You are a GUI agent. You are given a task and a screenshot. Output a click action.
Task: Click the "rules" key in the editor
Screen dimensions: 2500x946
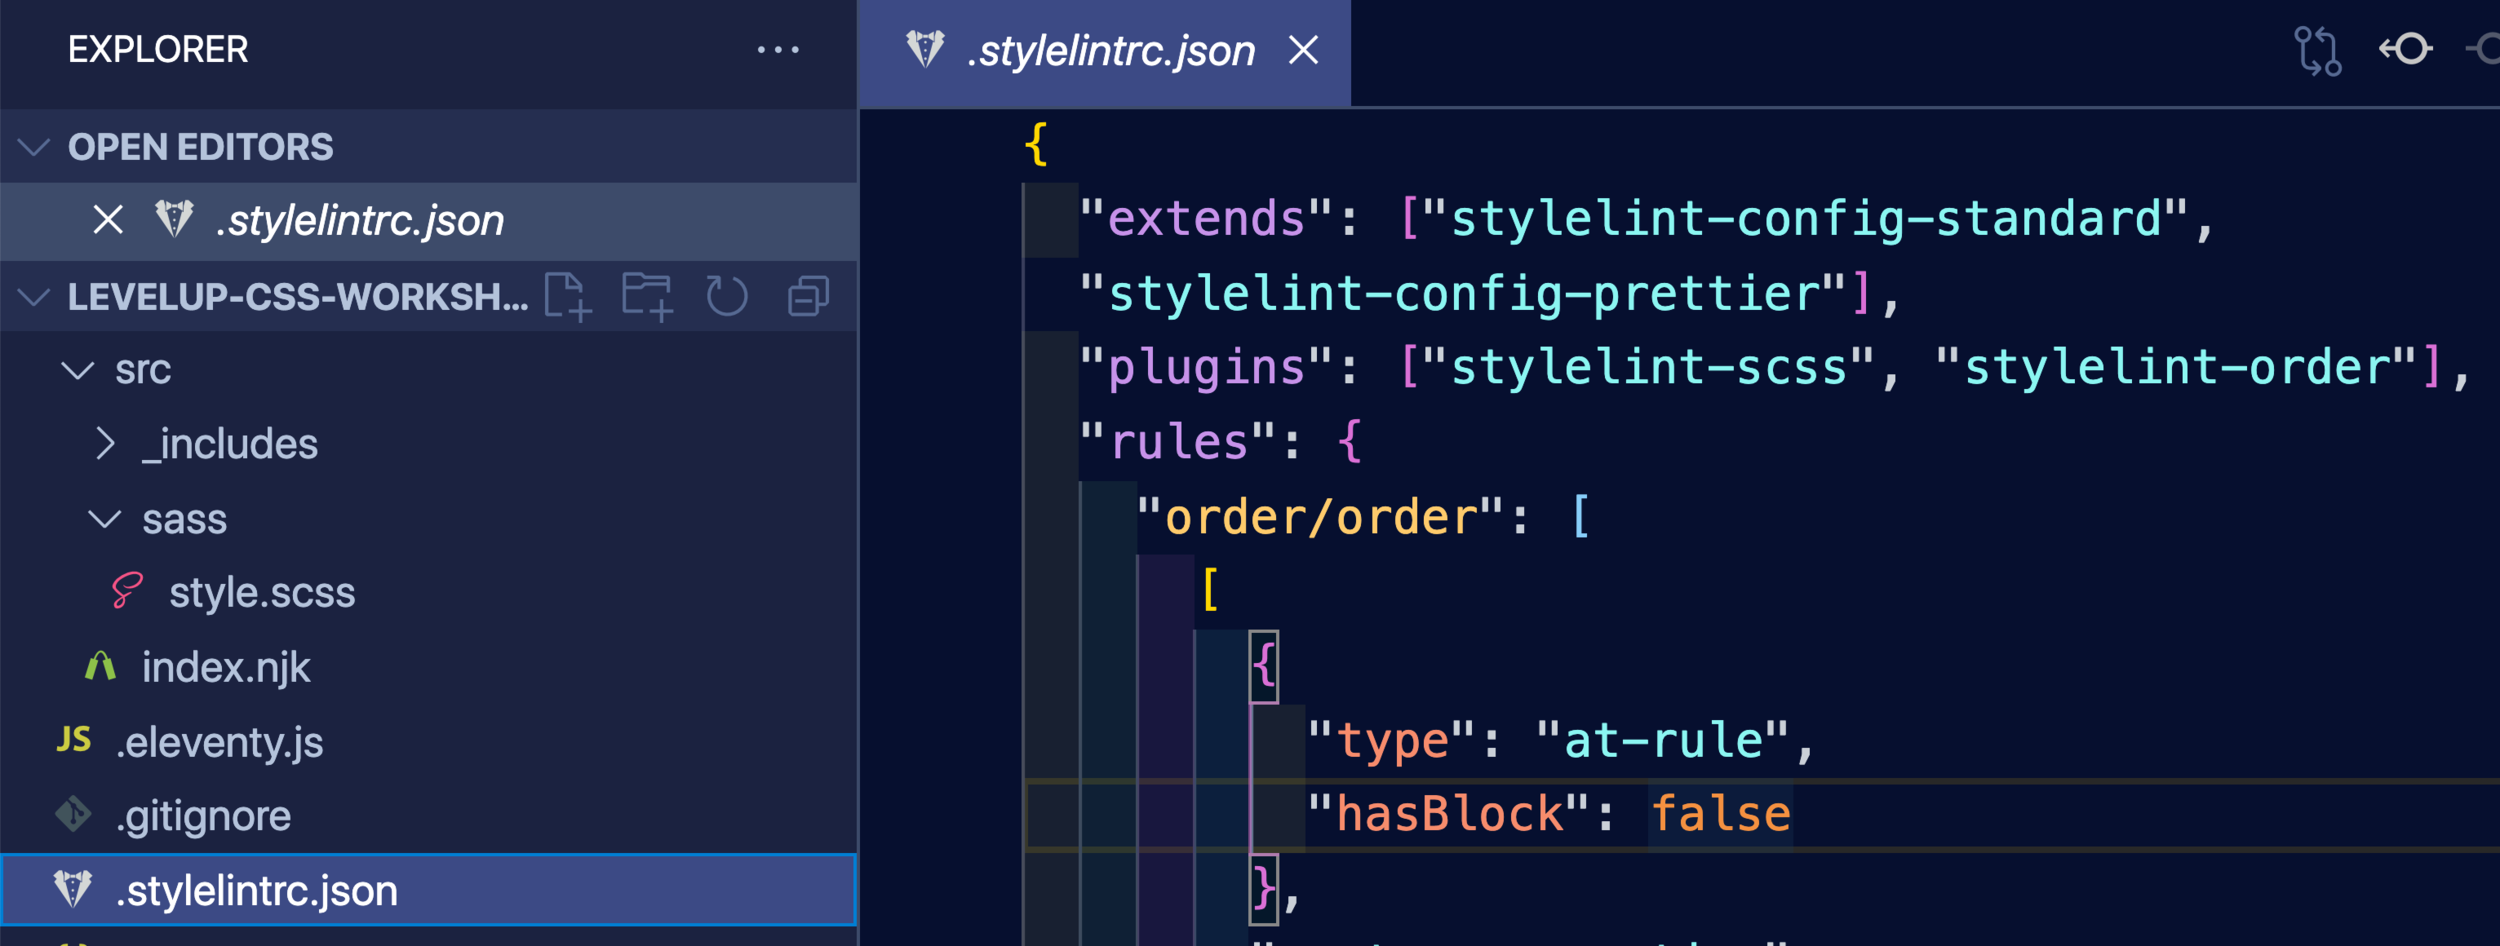1179,442
